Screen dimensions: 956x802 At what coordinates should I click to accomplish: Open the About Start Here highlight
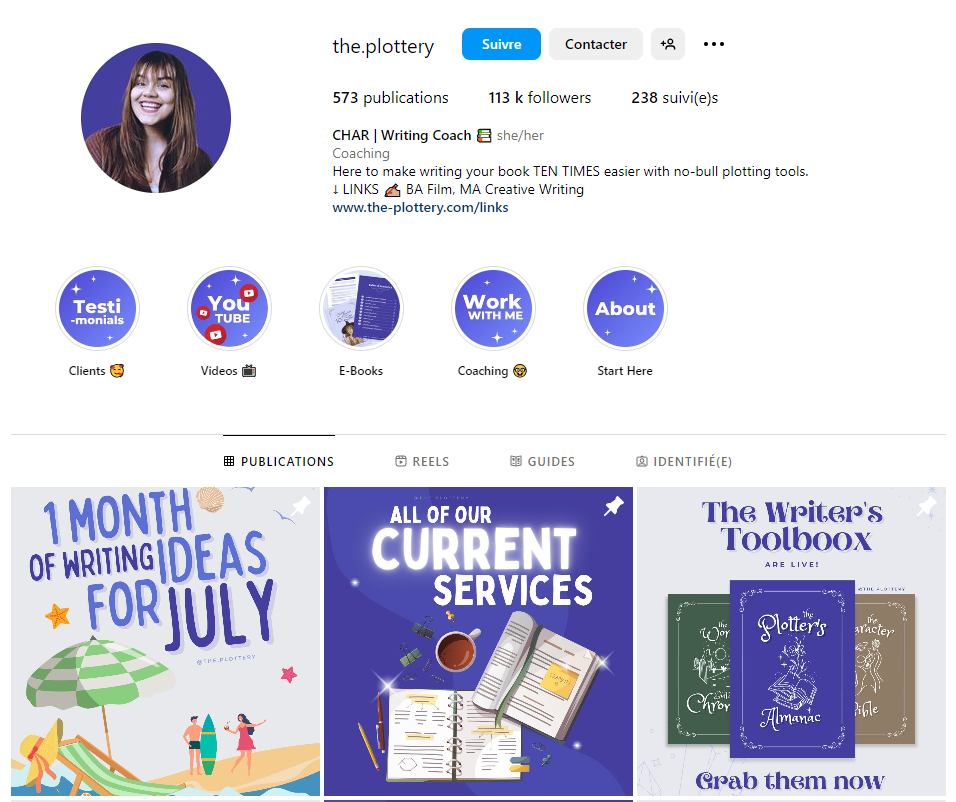625,309
